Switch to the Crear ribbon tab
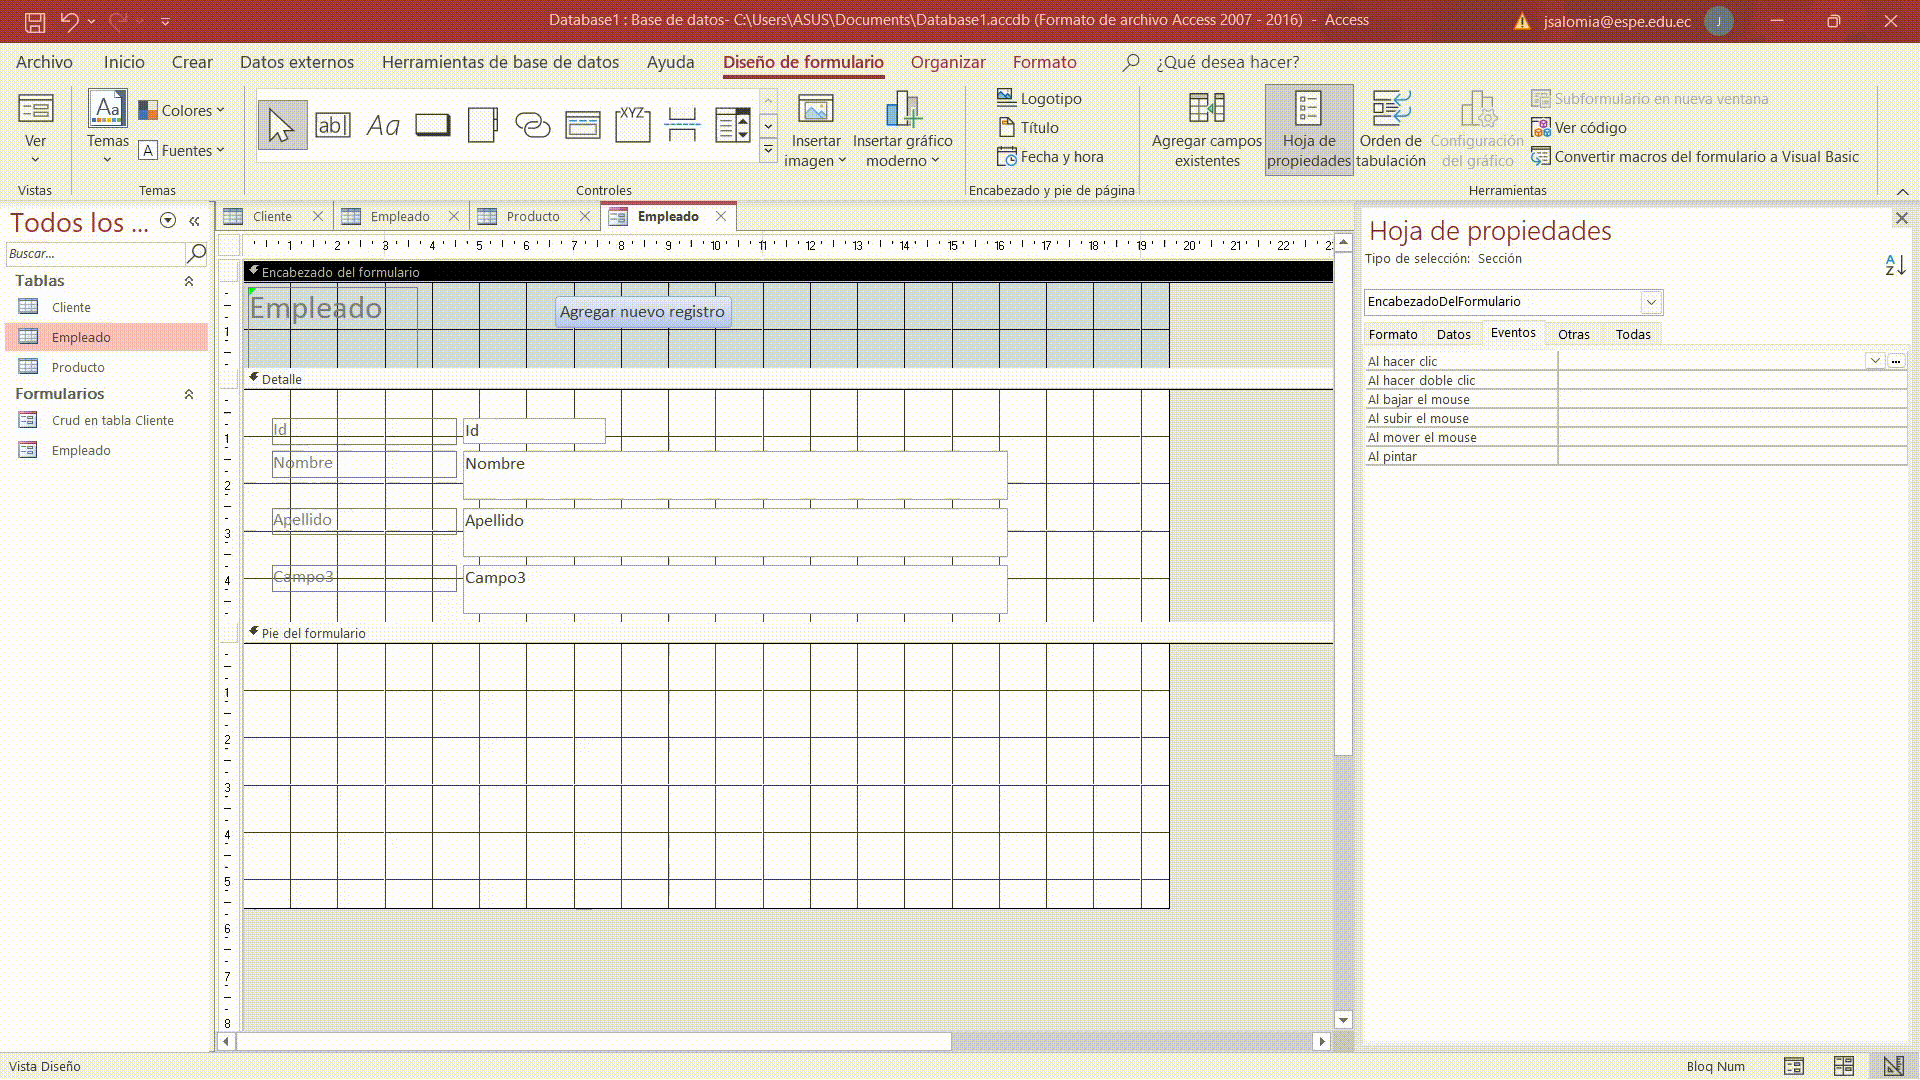This screenshot has height=1080, width=1920. [192, 62]
